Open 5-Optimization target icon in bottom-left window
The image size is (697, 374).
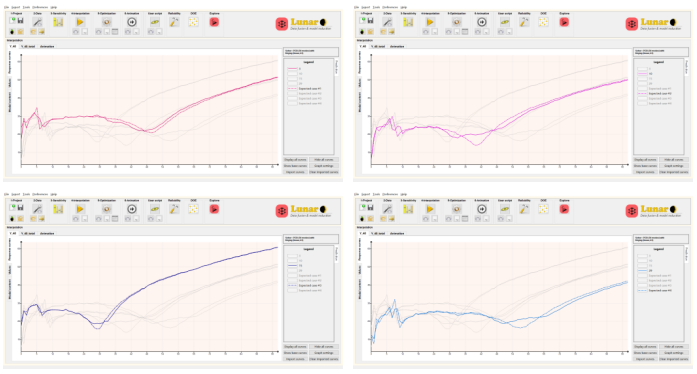tap(107, 209)
